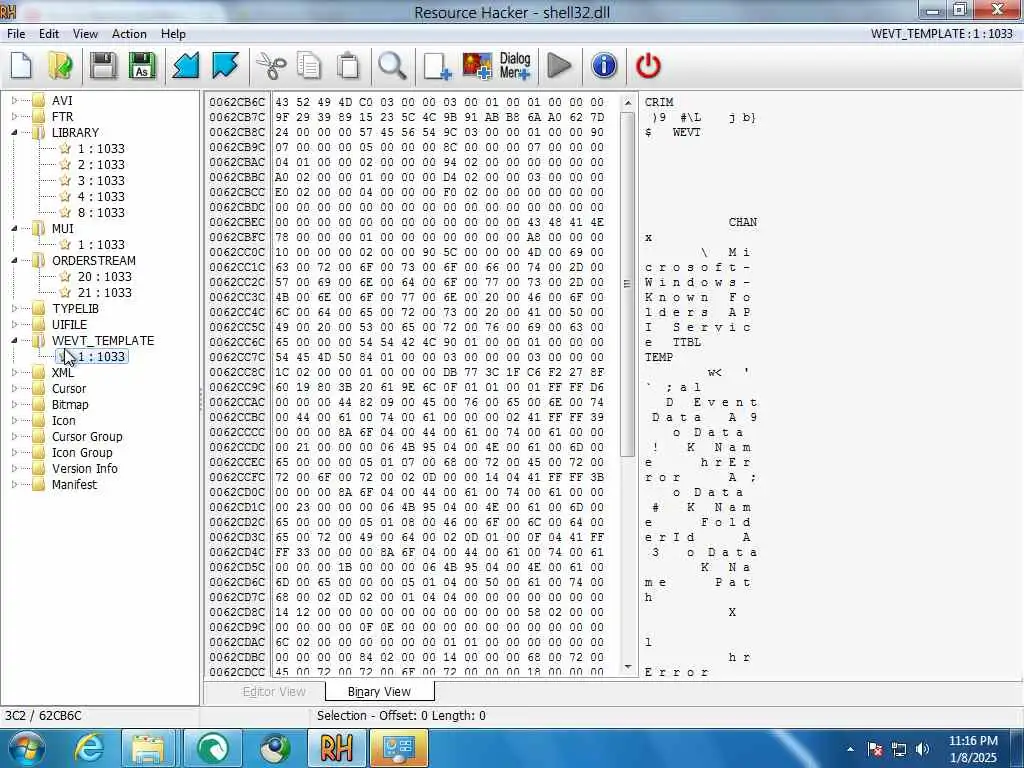Click the volume speaker tray icon
Screen dimensions: 1024x768
click(x=922, y=749)
